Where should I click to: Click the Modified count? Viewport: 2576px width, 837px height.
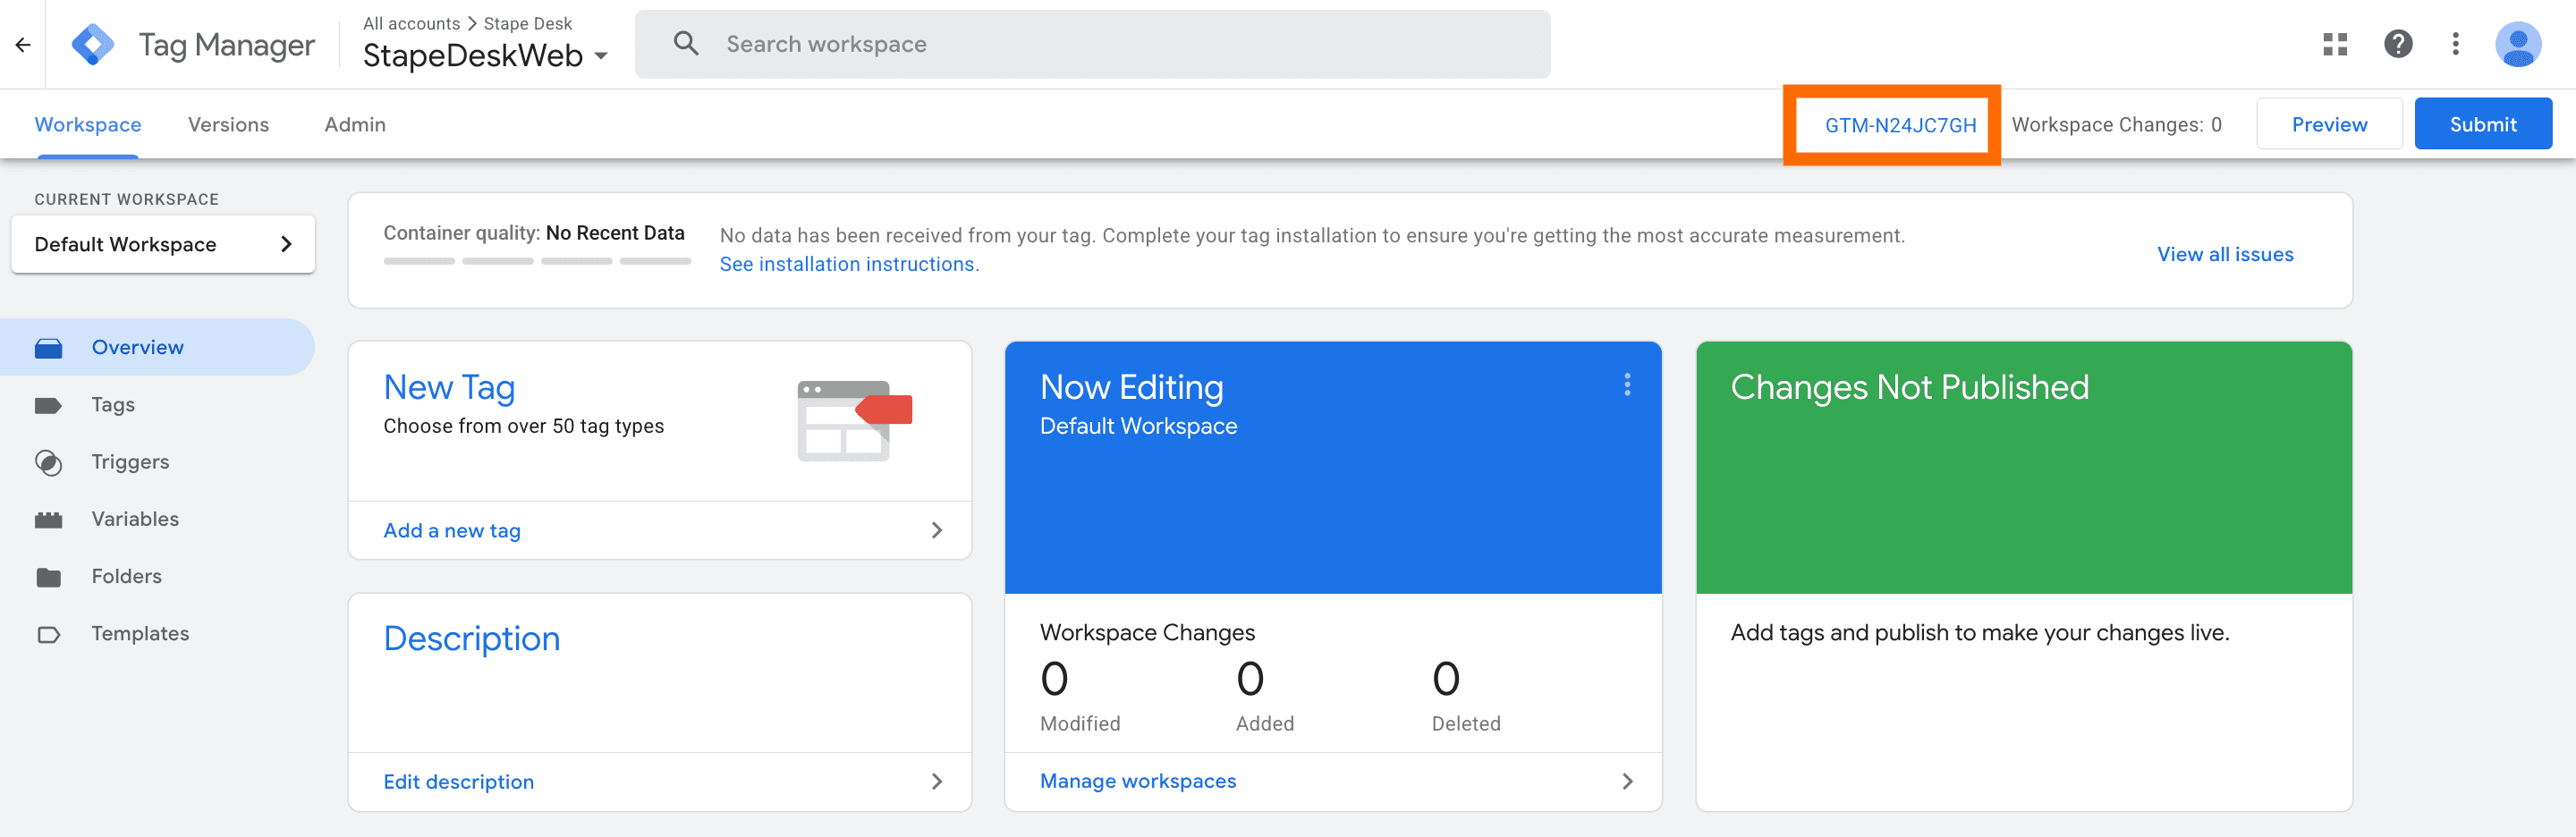pyautogui.click(x=1054, y=679)
